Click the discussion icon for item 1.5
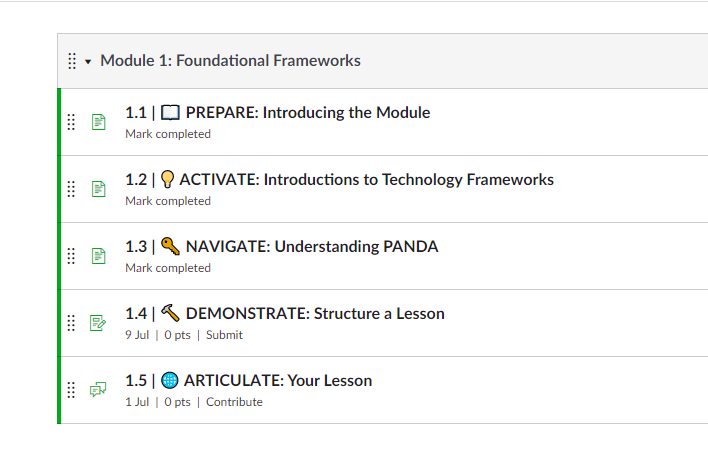Screen dimensions: 708x459 98,389
